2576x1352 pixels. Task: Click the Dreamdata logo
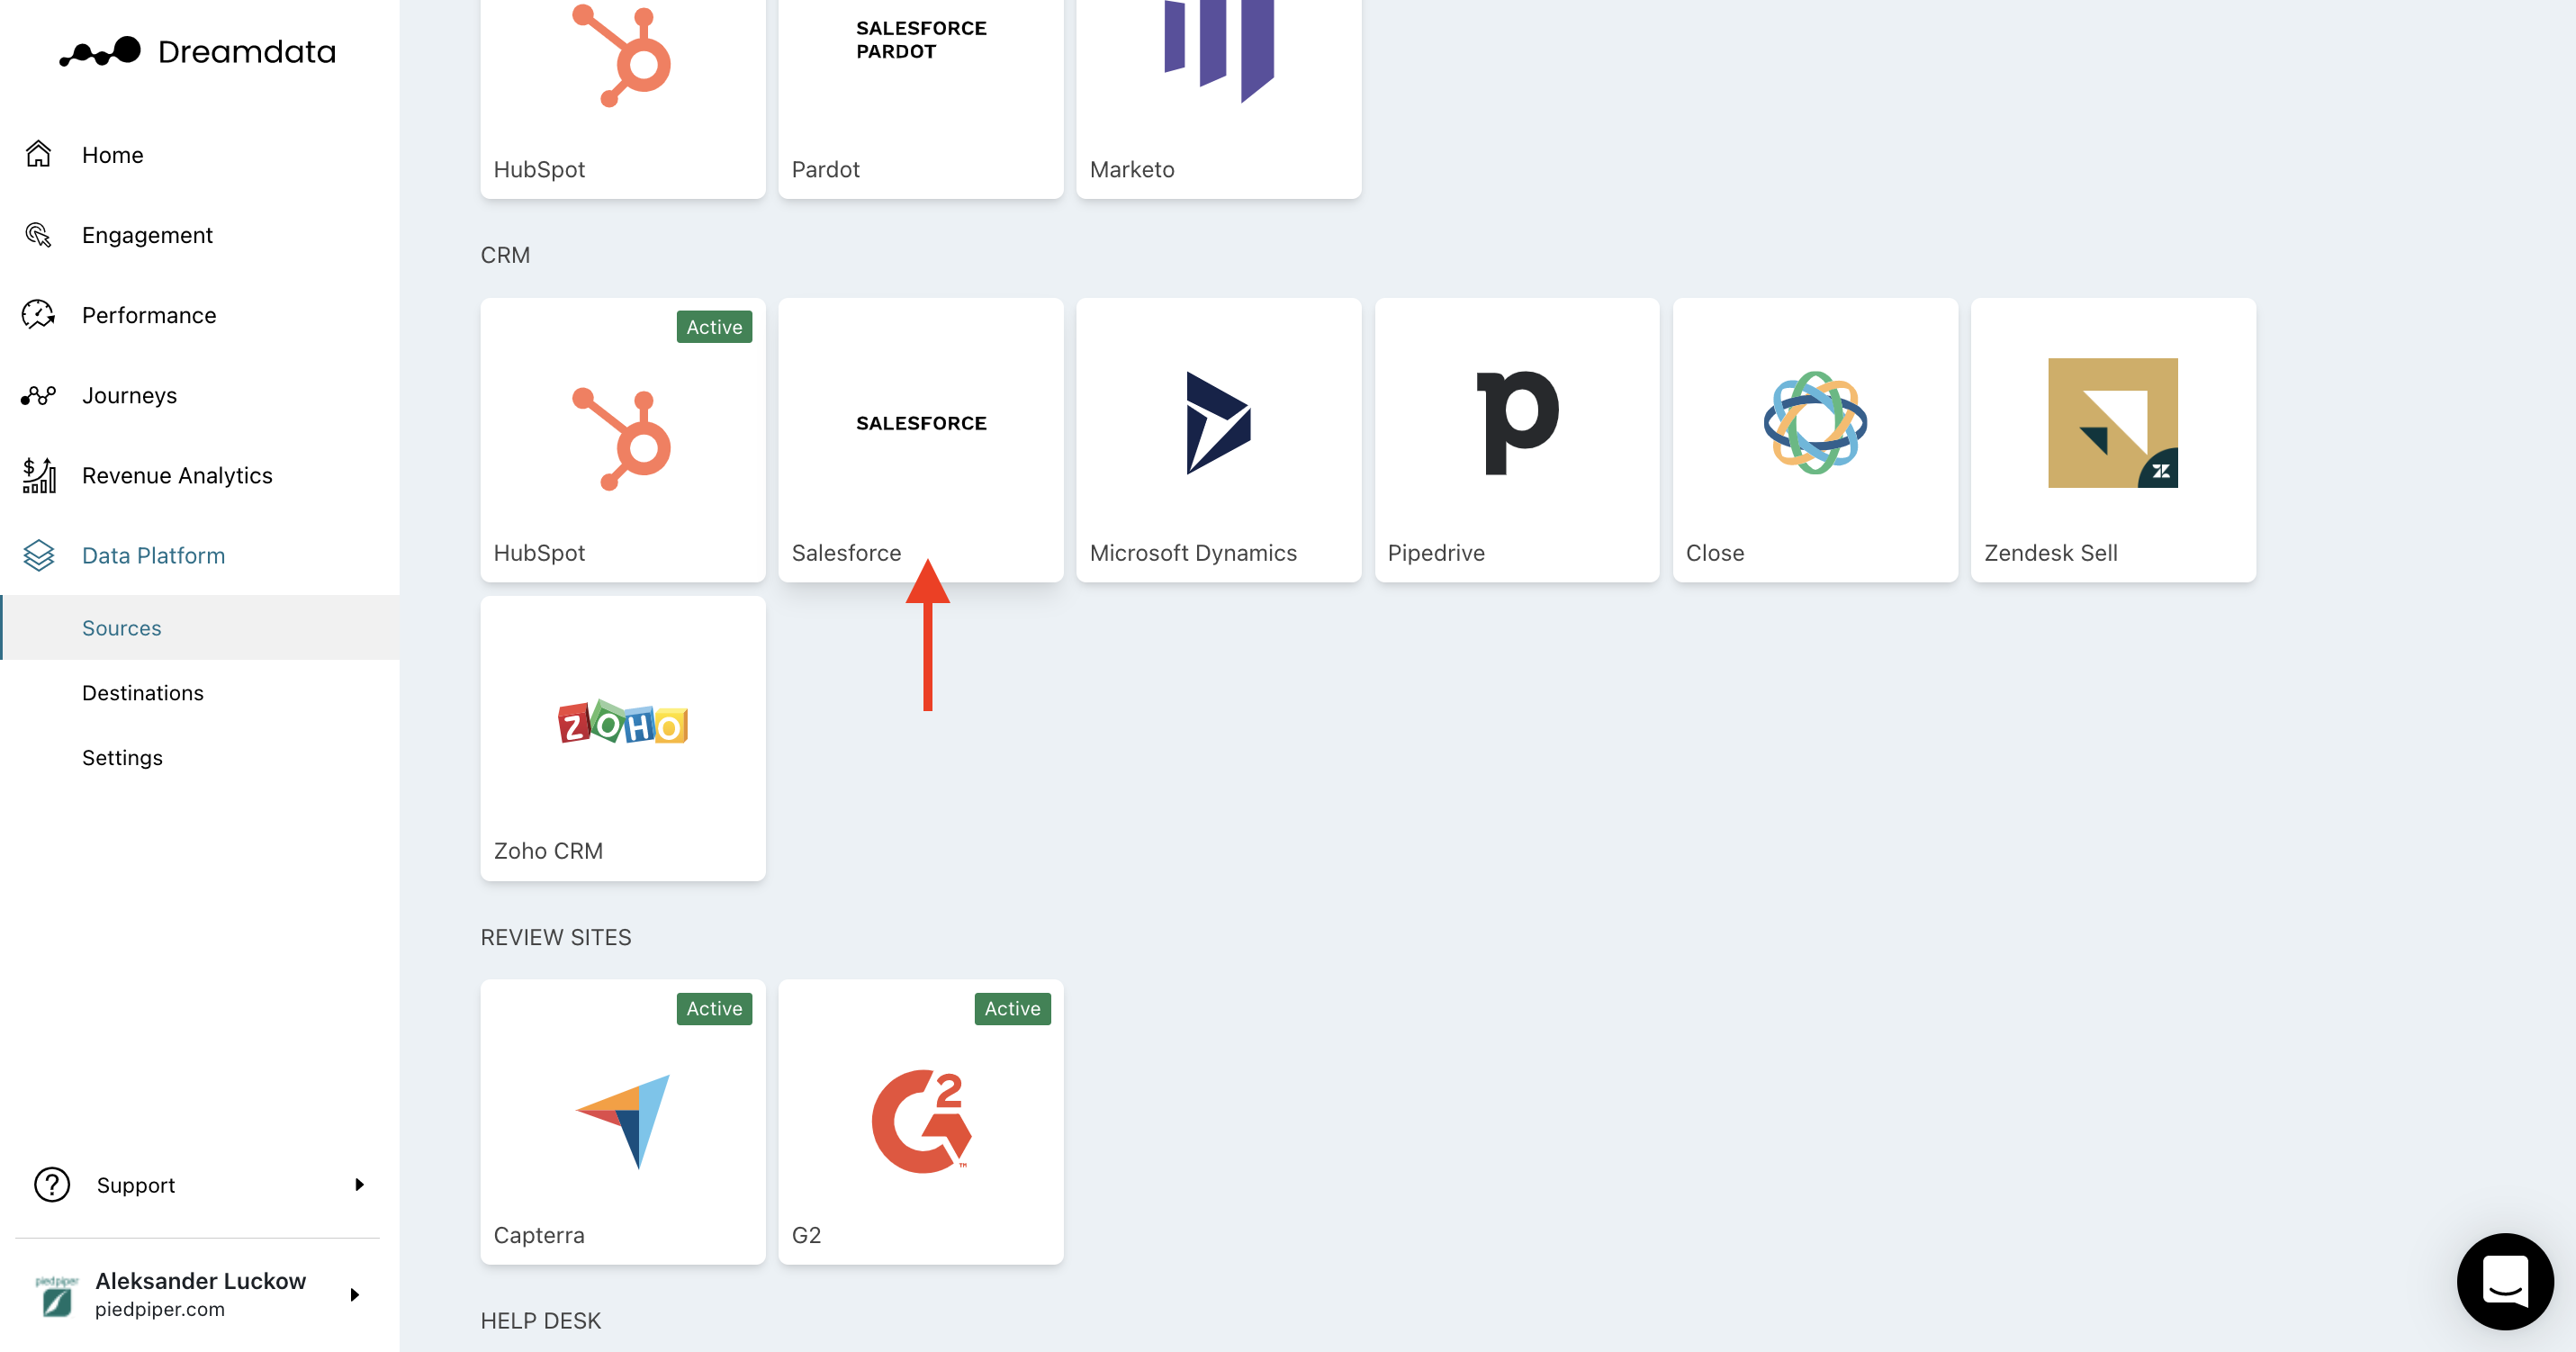[197, 51]
